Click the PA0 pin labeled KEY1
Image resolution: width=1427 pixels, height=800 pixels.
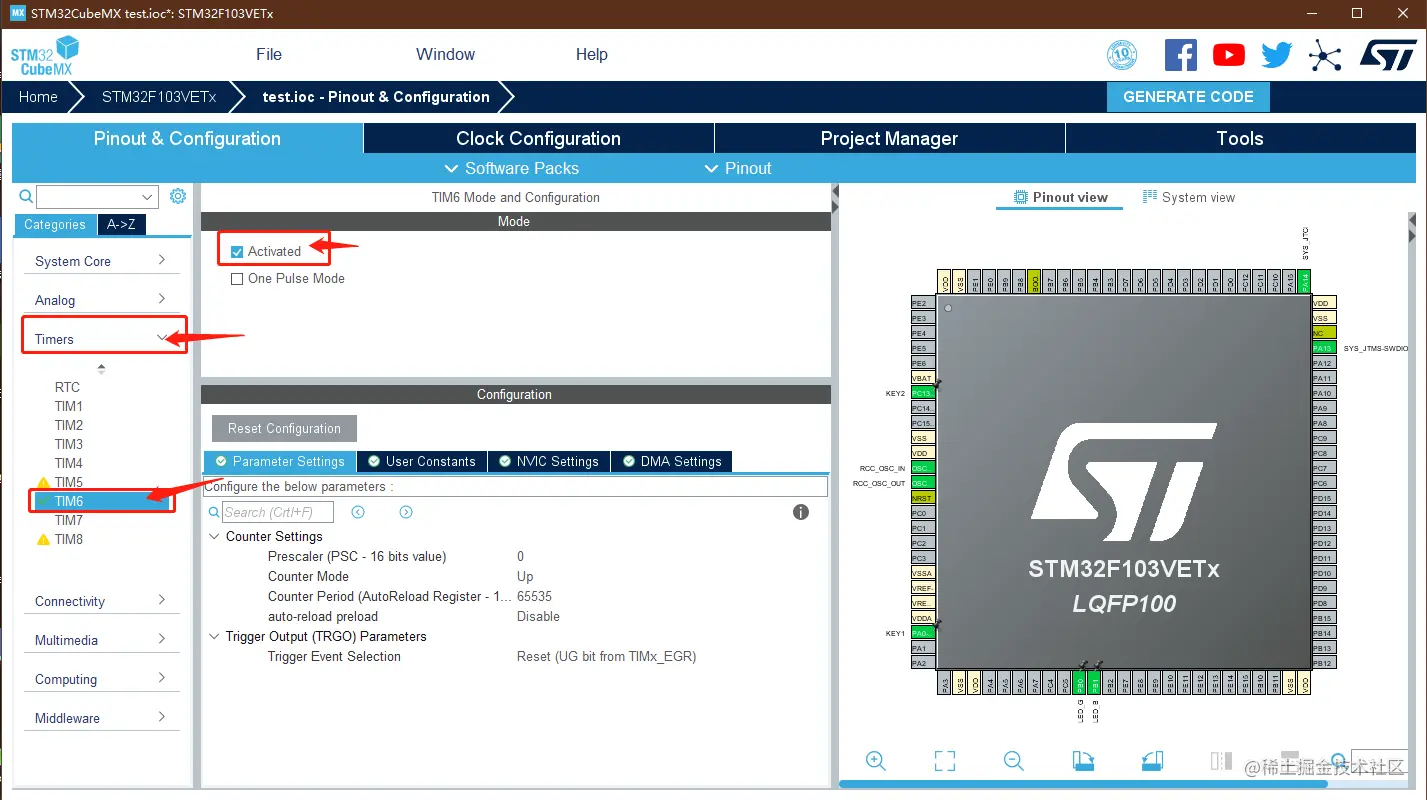point(922,633)
